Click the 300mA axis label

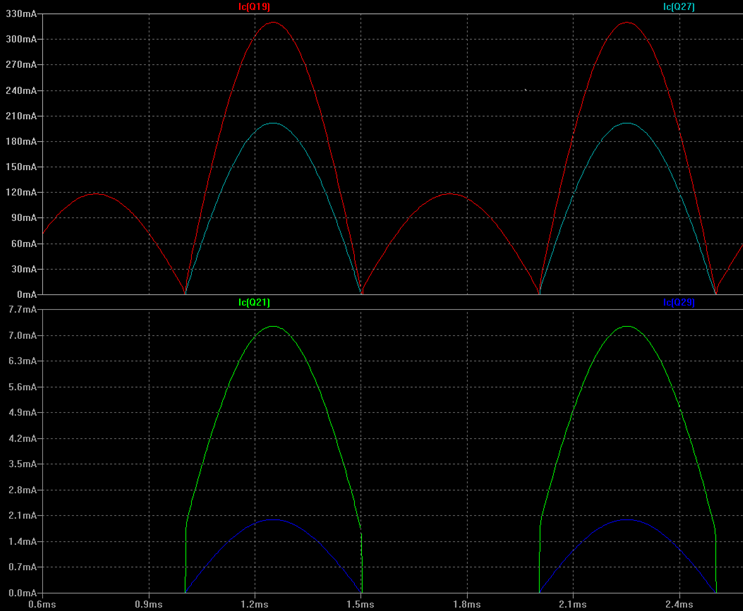pyautogui.click(x=21, y=39)
